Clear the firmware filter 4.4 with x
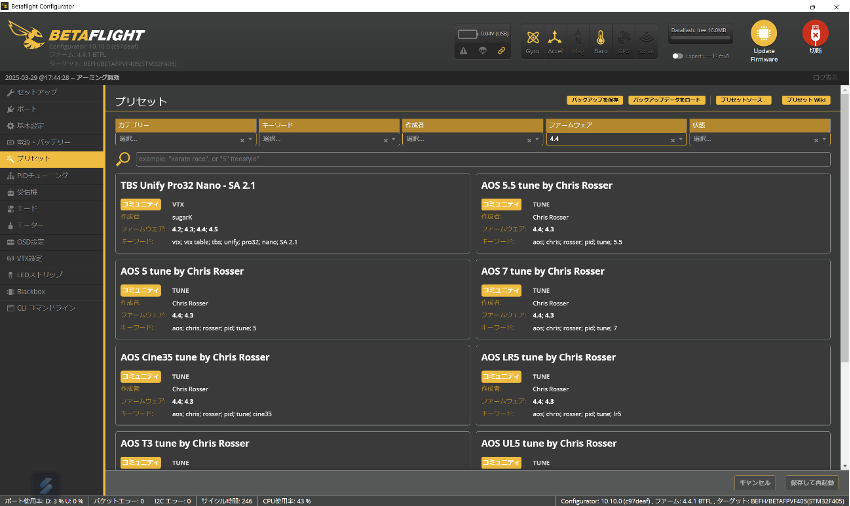Image resolution: width=850 pixels, height=506 pixels. 672,140
